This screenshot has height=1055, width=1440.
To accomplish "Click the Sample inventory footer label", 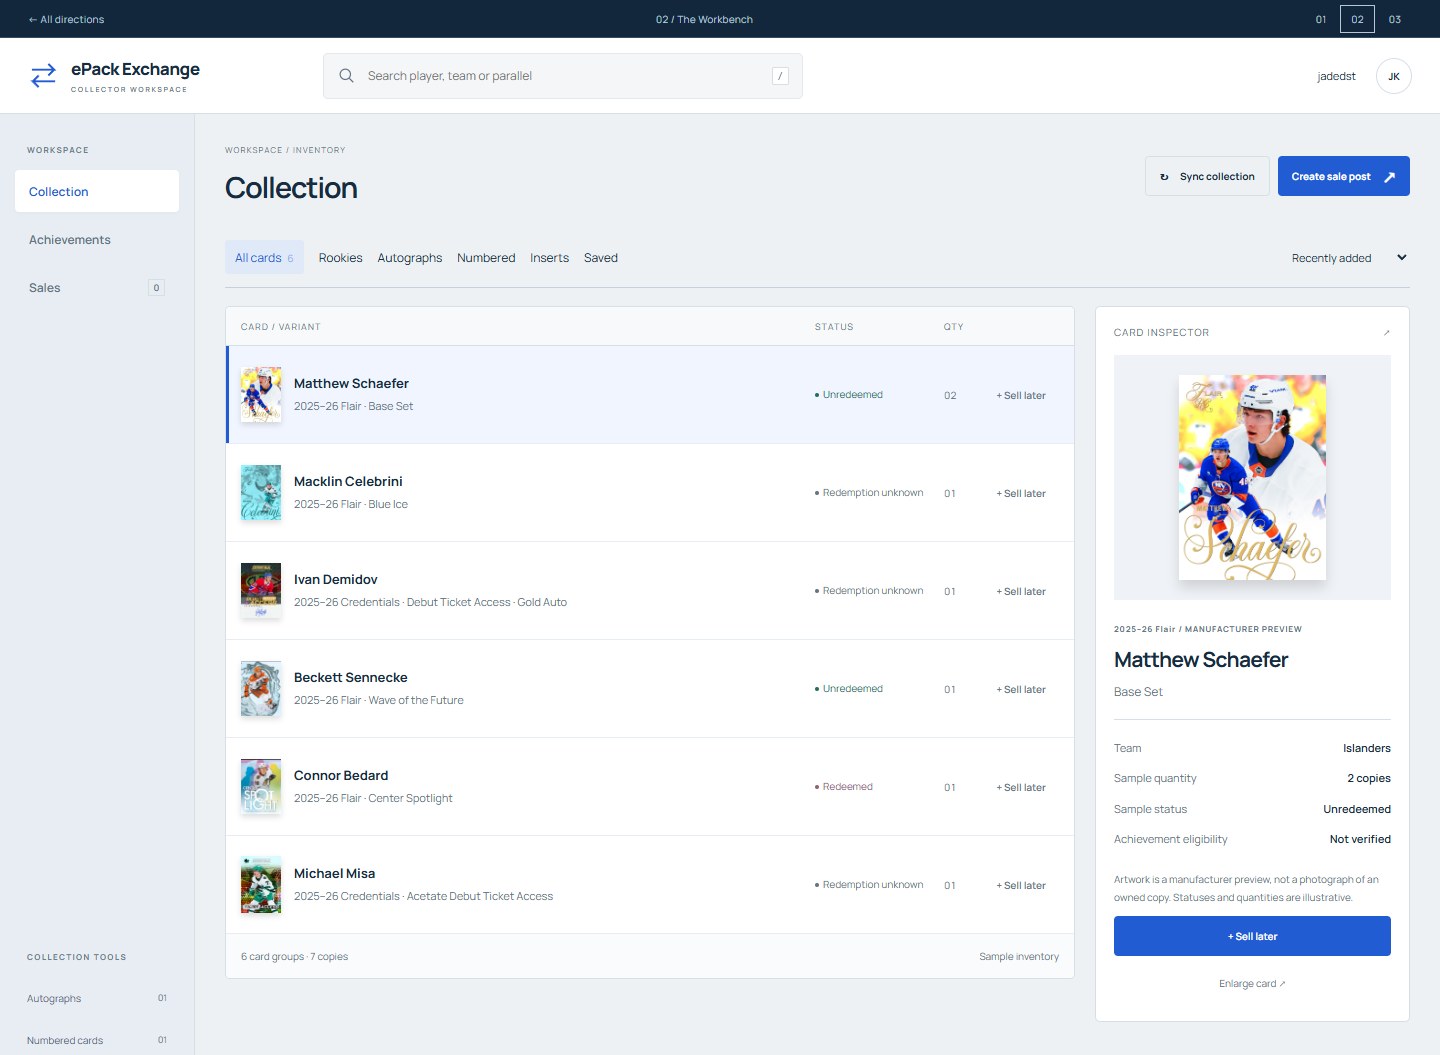I will [x=1019, y=957].
